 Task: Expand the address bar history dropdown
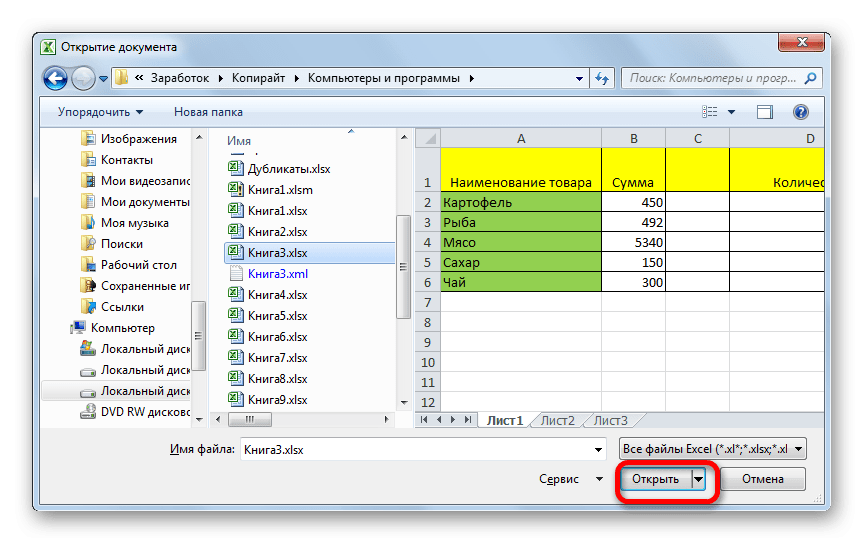coord(579,78)
